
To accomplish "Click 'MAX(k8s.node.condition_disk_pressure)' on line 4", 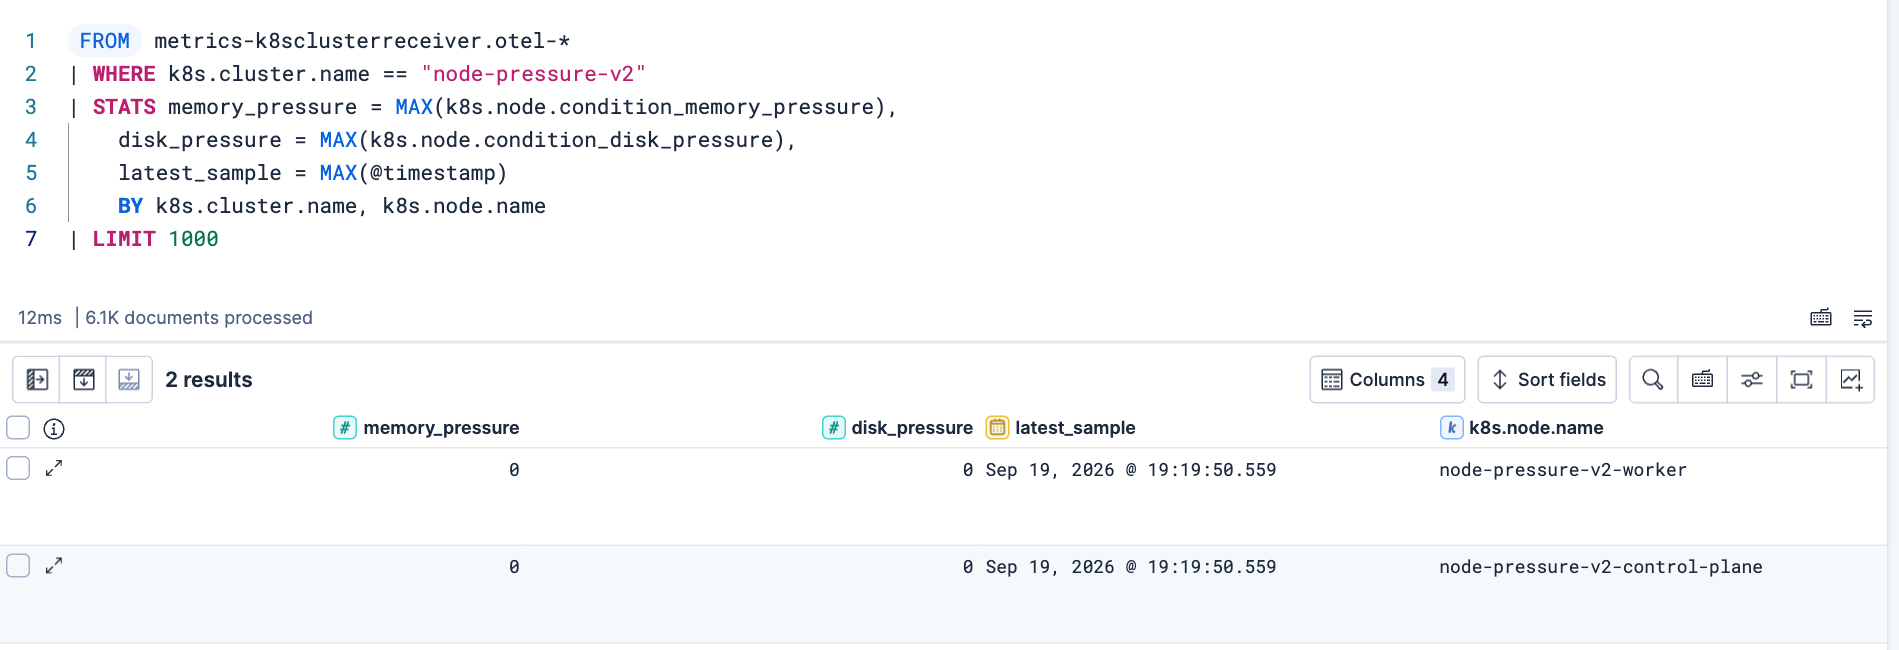I will 552,140.
